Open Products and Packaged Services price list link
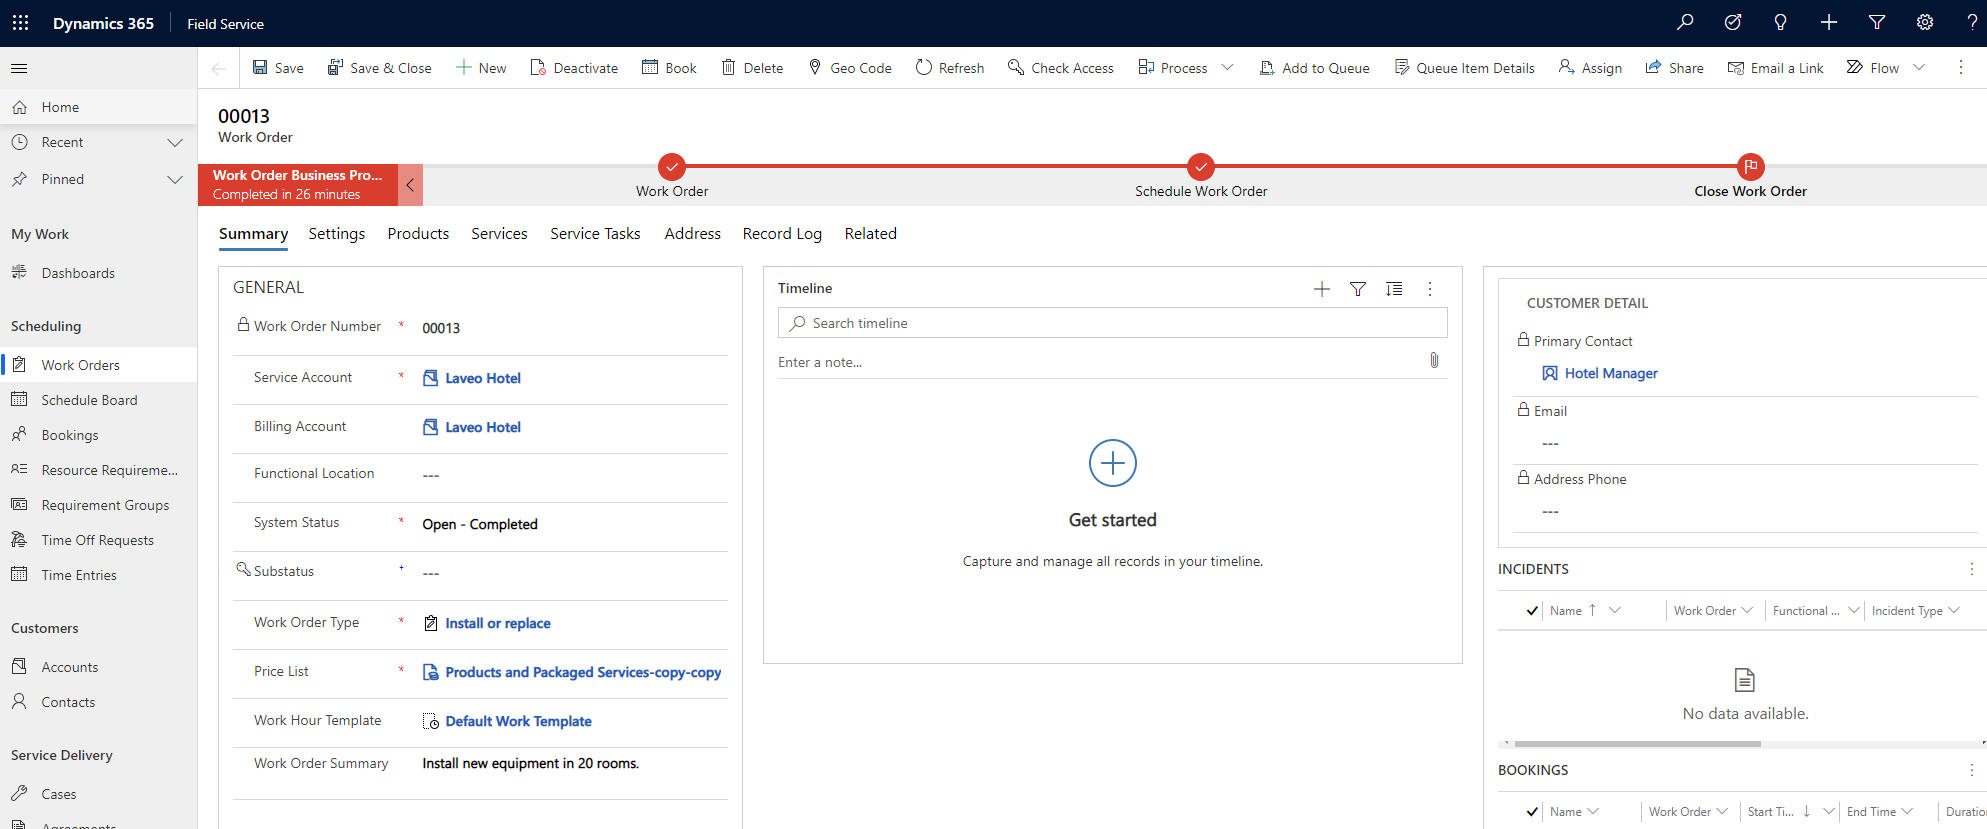Image resolution: width=1987 pixels, height=829 pixels. [583, 672]
